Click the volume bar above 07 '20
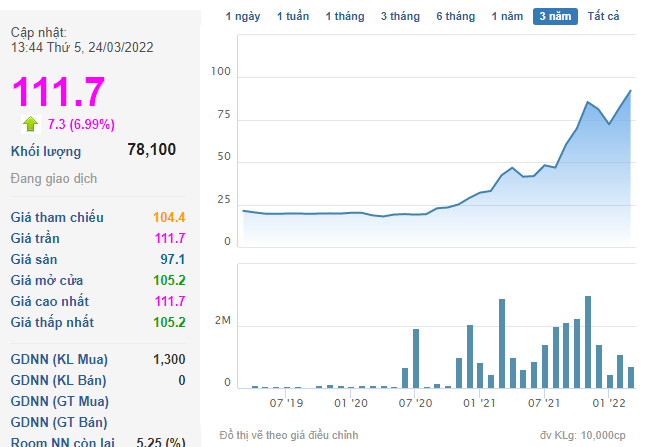Viewport: 649px width, 447px height. pos(416,358)
